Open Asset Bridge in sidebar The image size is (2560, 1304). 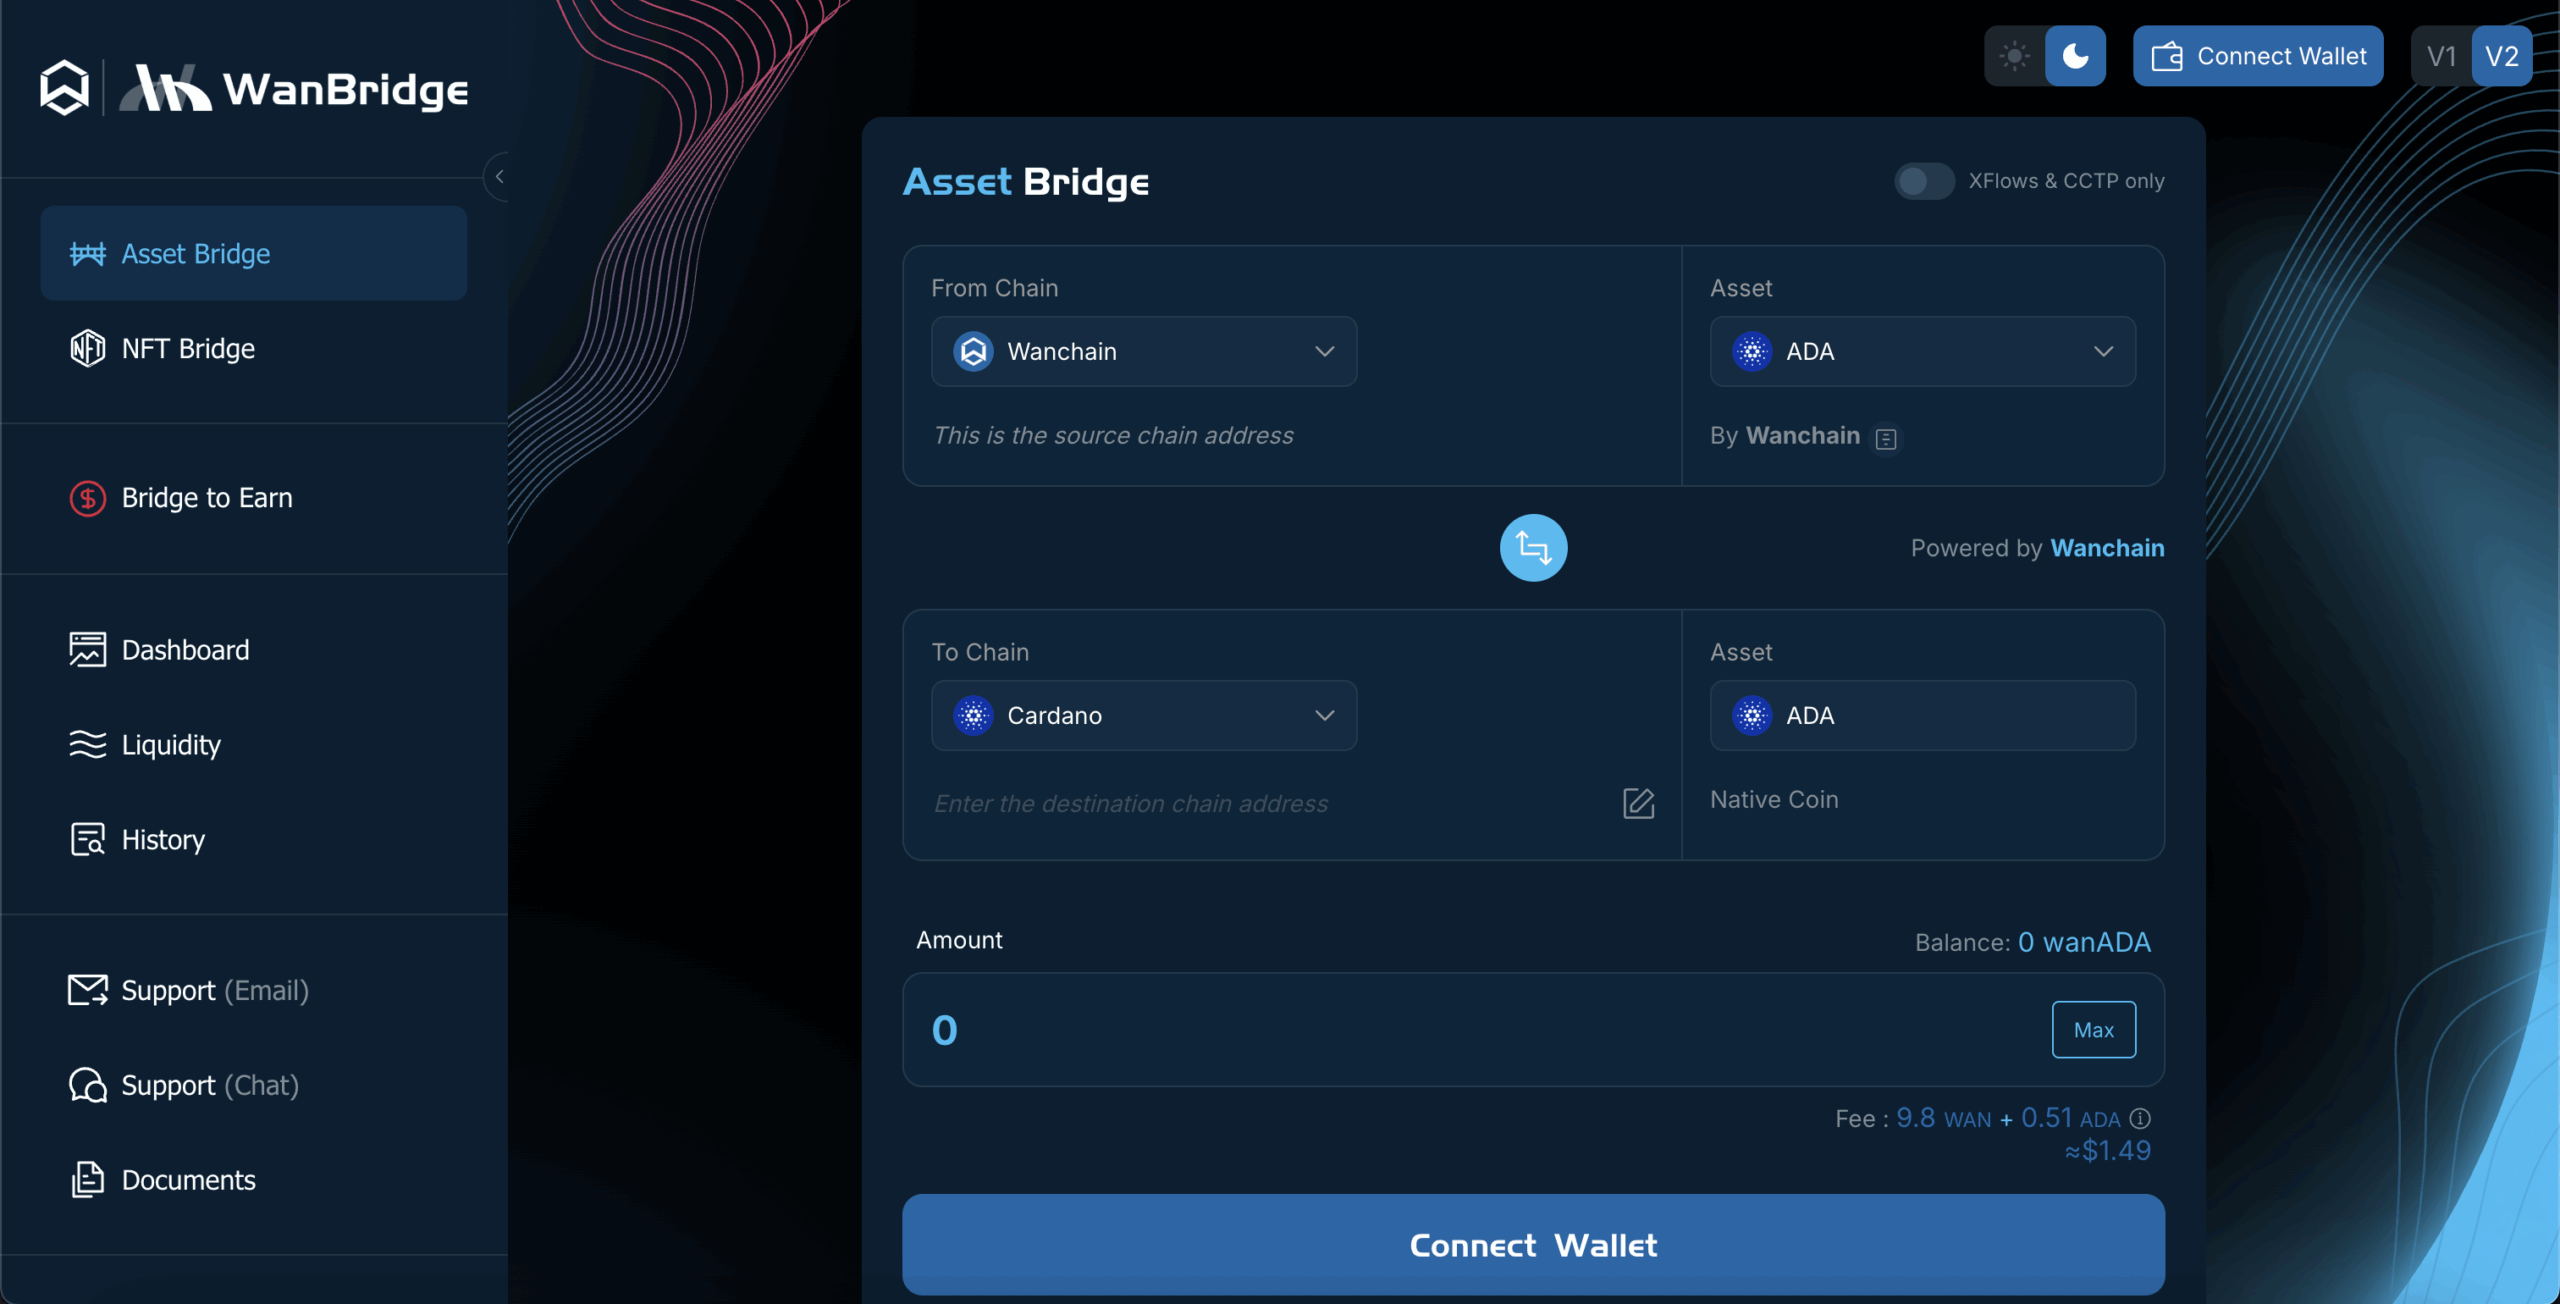(254, 253)
